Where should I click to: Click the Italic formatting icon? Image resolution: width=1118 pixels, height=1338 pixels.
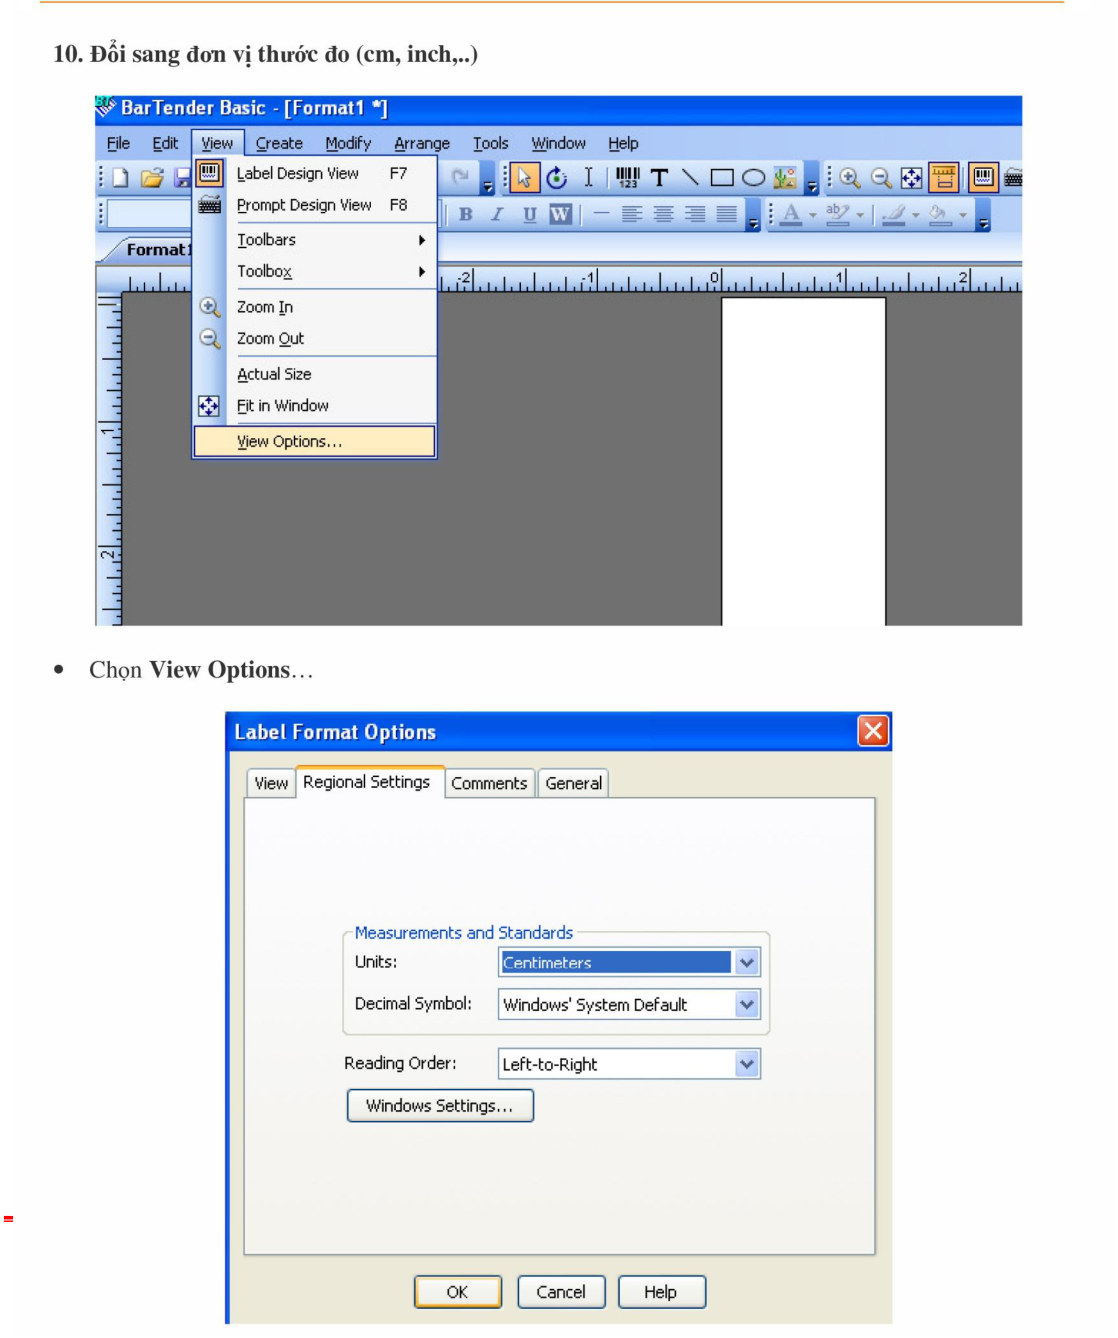pos(497,214)
